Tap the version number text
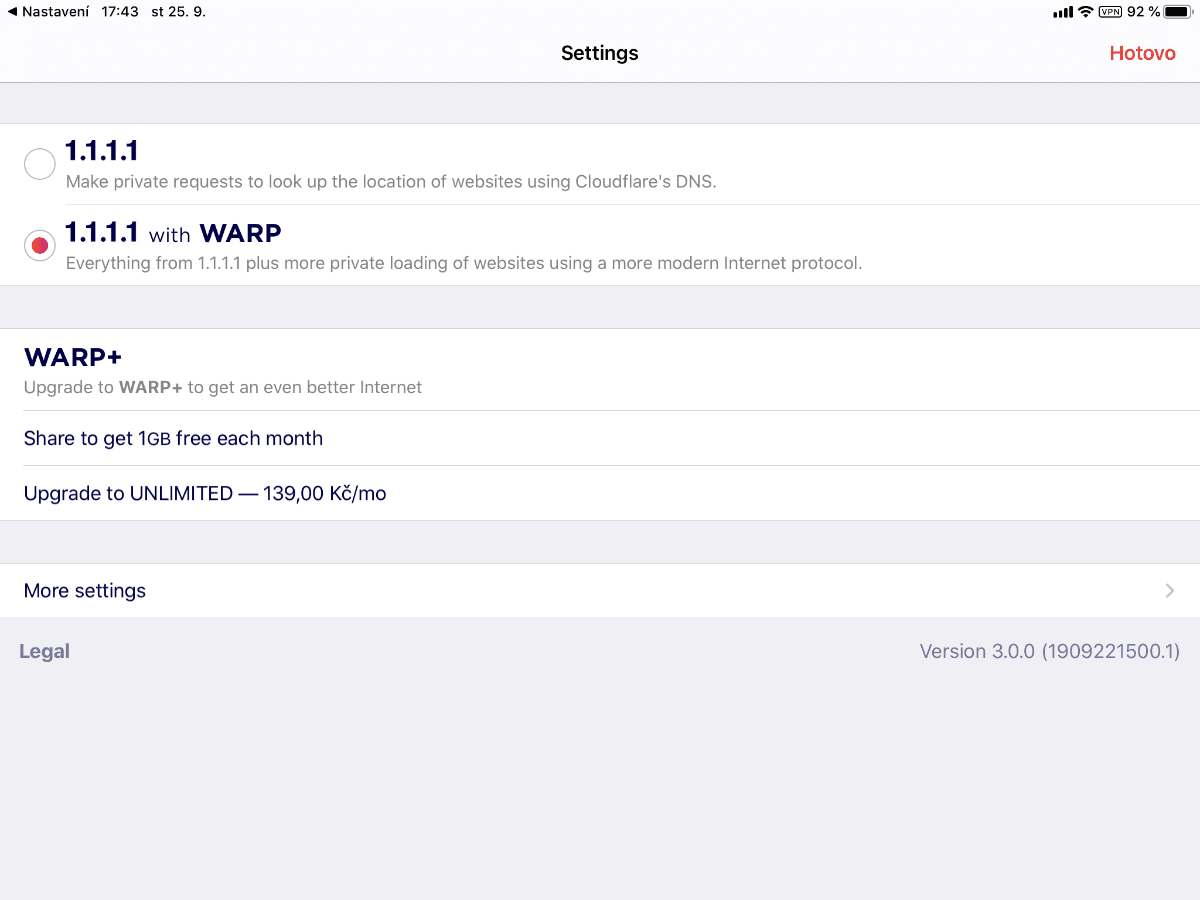 1049,651
